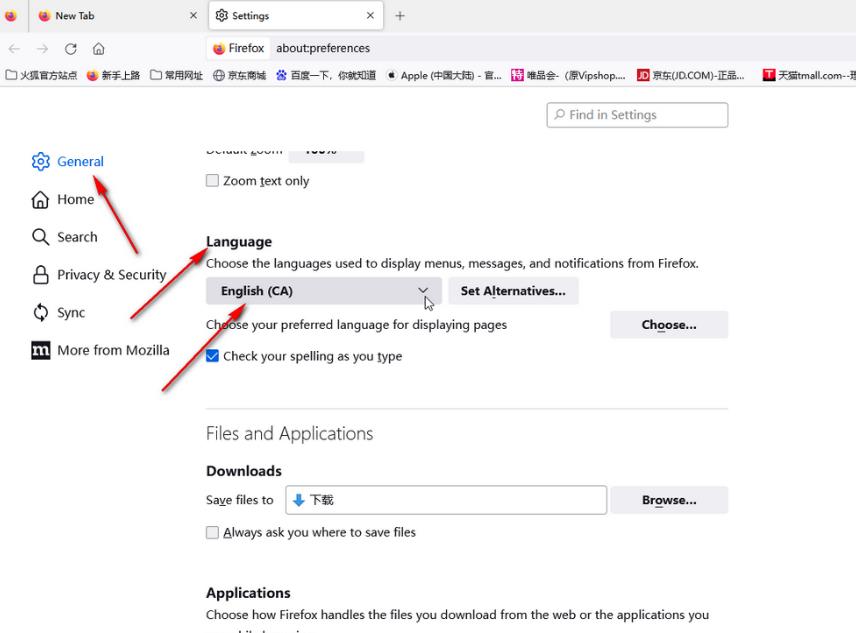This screenshot has height=633, width=856.
Task: Click the Sync arrows icon
Action: coord(40,313)
